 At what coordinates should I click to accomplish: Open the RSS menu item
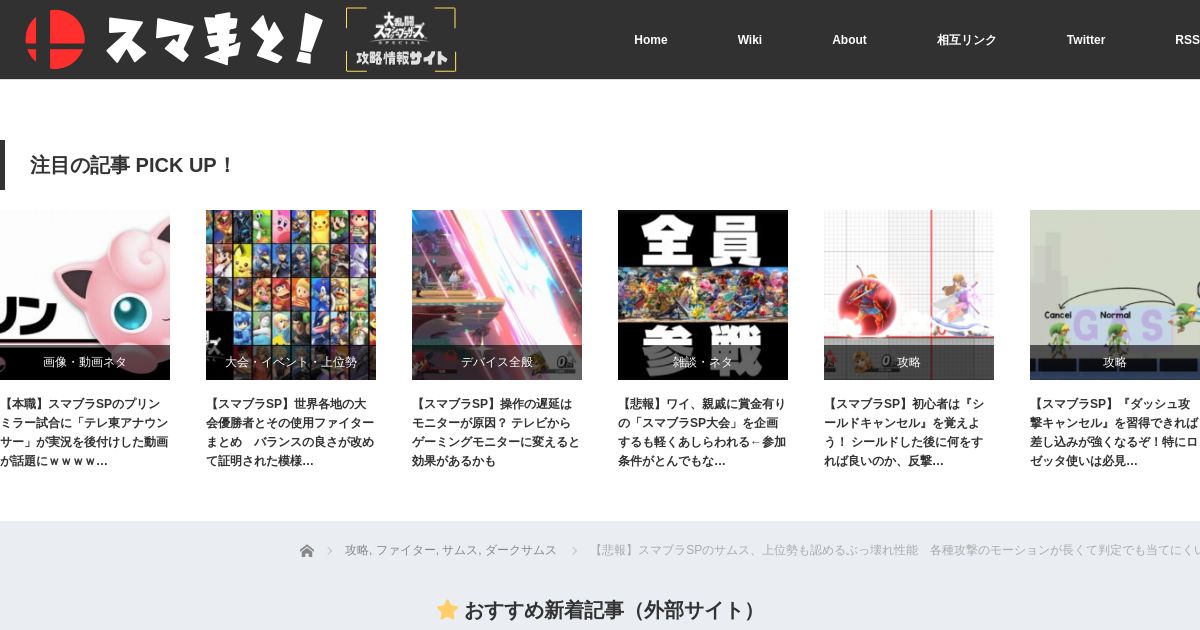point(1187,40)
